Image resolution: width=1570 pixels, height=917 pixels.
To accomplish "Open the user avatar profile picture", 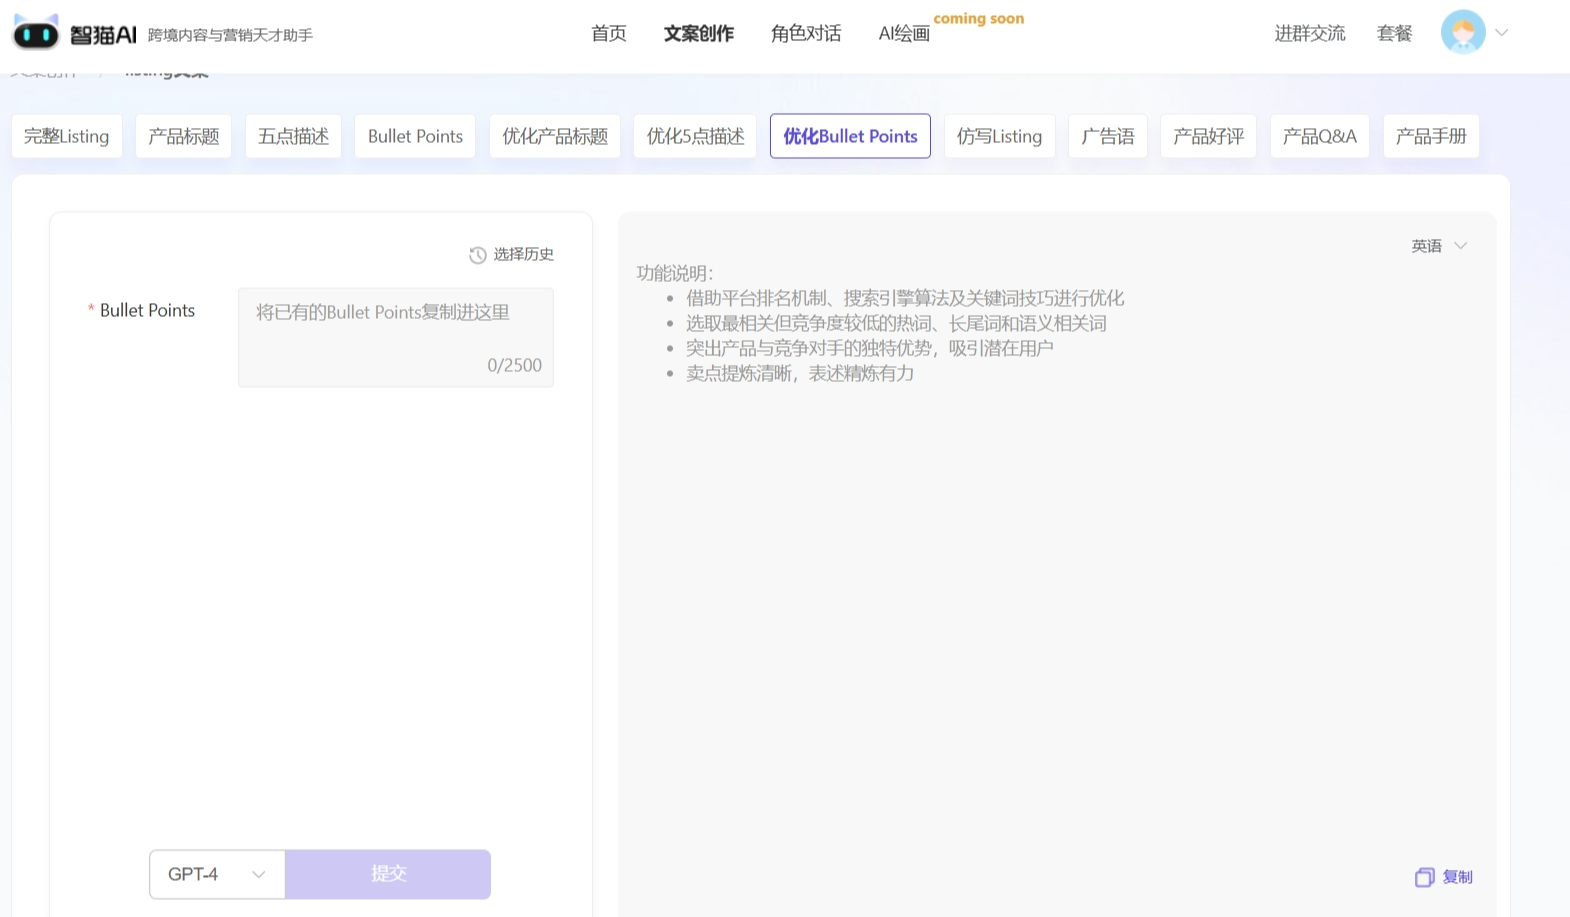I will [x=1463, y=32].
